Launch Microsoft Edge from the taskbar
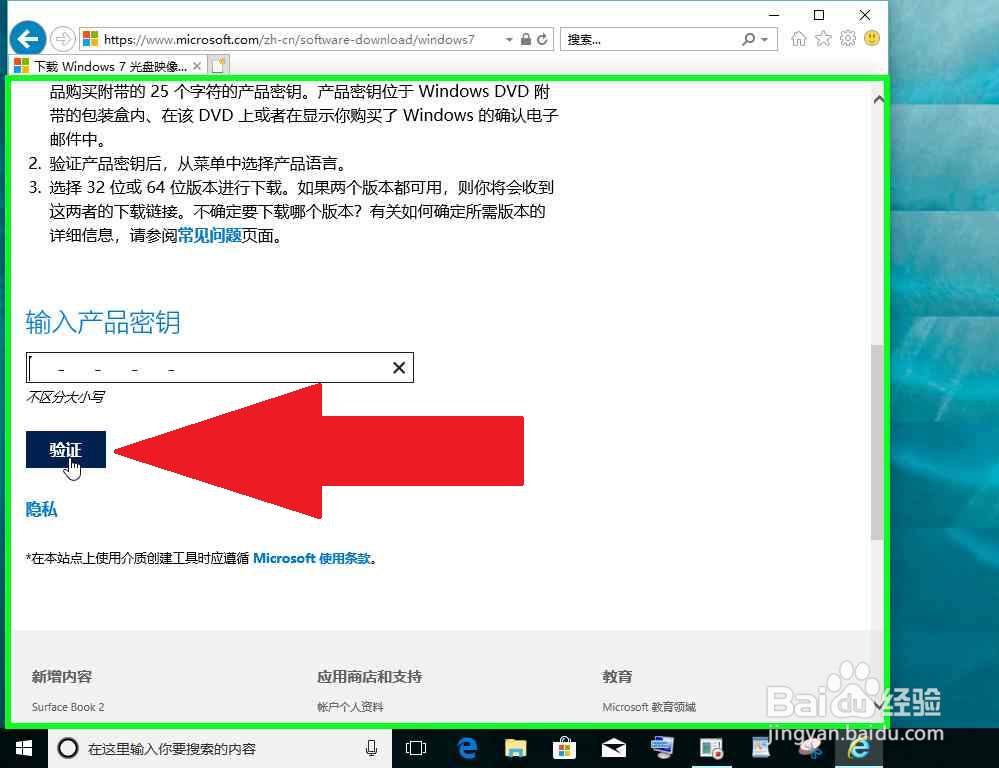This screenshot has width=999, height=768. click(x=466, y=747)
